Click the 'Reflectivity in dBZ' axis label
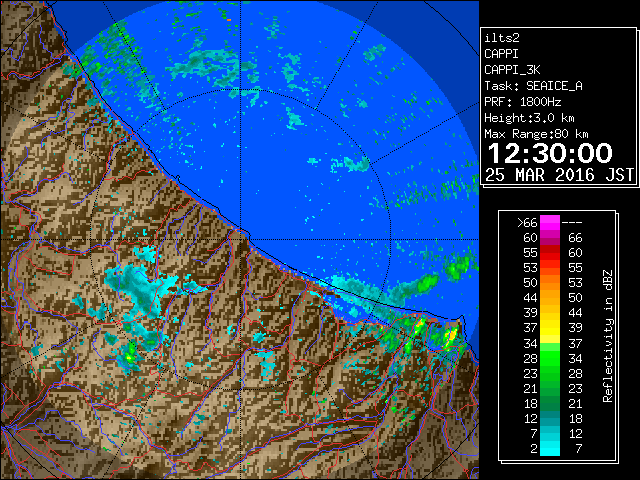The image size is (640, 480). coord(608,336)
